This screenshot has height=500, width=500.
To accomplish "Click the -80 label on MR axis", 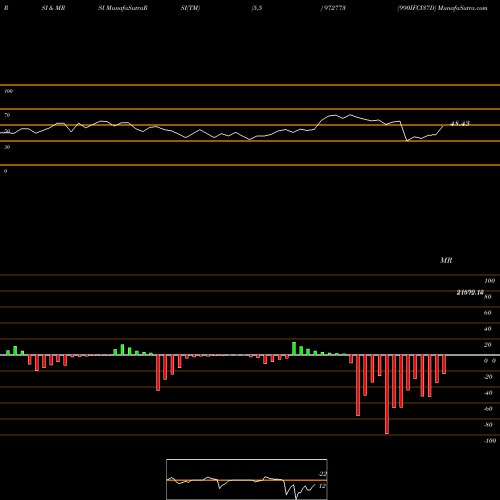I will 488,425.
